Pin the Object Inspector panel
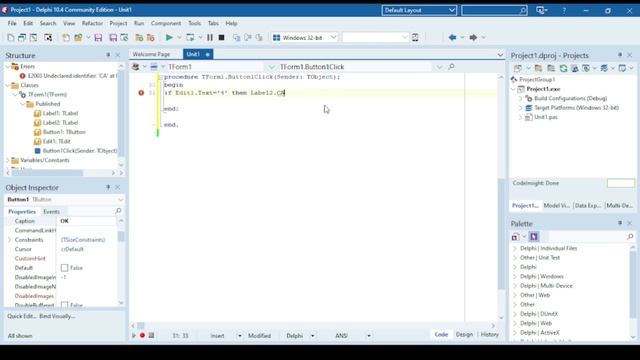Image resolution: width=640 pixels, height=360 pixels. click(108, 187)
